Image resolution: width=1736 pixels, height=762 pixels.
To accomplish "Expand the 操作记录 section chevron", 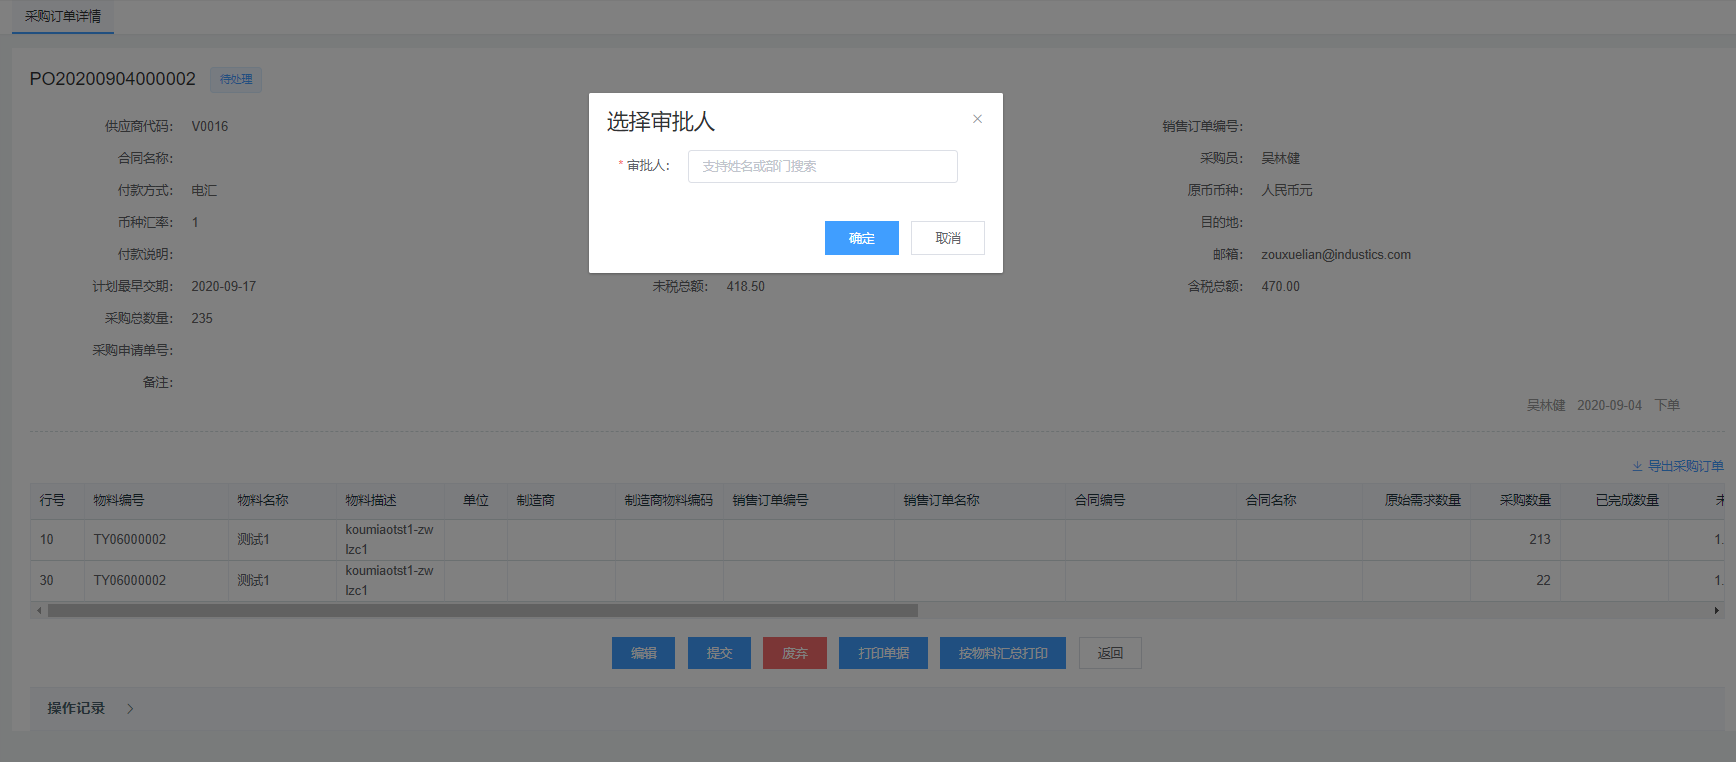I will click(x=130, y=708).
